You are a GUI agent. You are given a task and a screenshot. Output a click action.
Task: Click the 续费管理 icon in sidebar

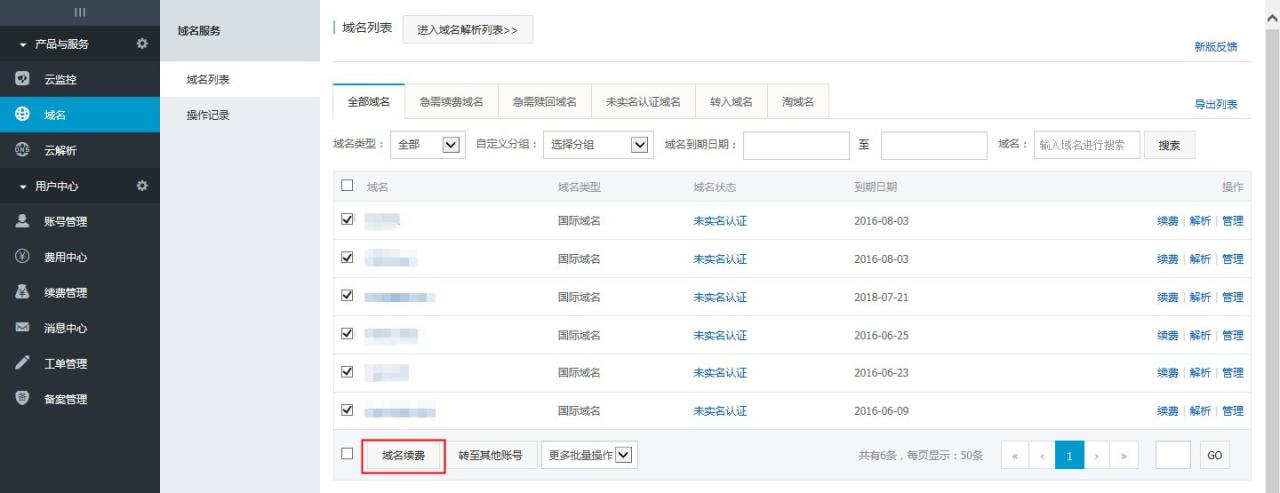pyautogui.click(x=22, y=292)
